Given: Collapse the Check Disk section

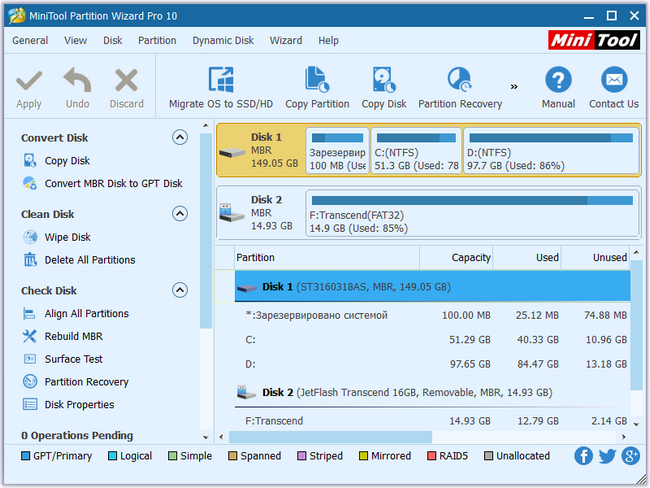Looking at the screenshot, I should pos(180,290).
